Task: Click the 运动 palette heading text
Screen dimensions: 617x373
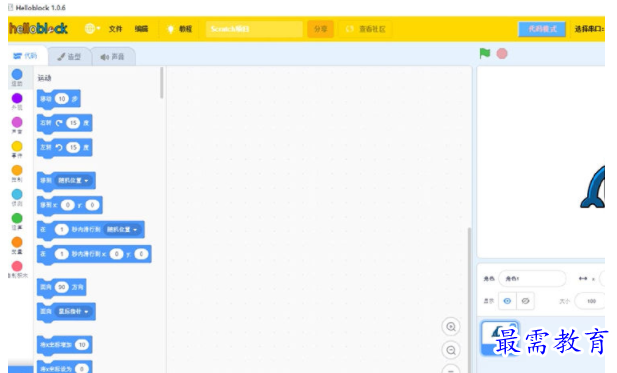Action: 44,78
